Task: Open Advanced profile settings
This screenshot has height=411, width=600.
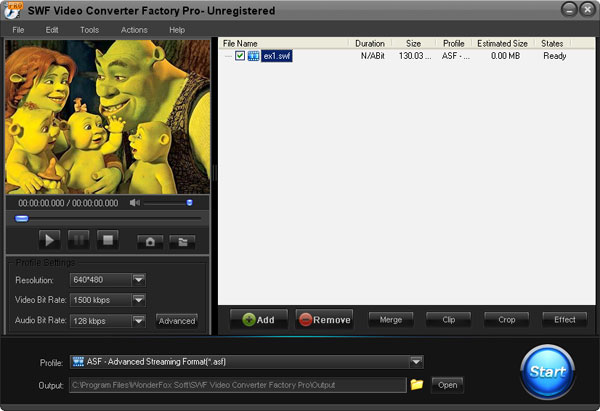Action: pos(177,321)
